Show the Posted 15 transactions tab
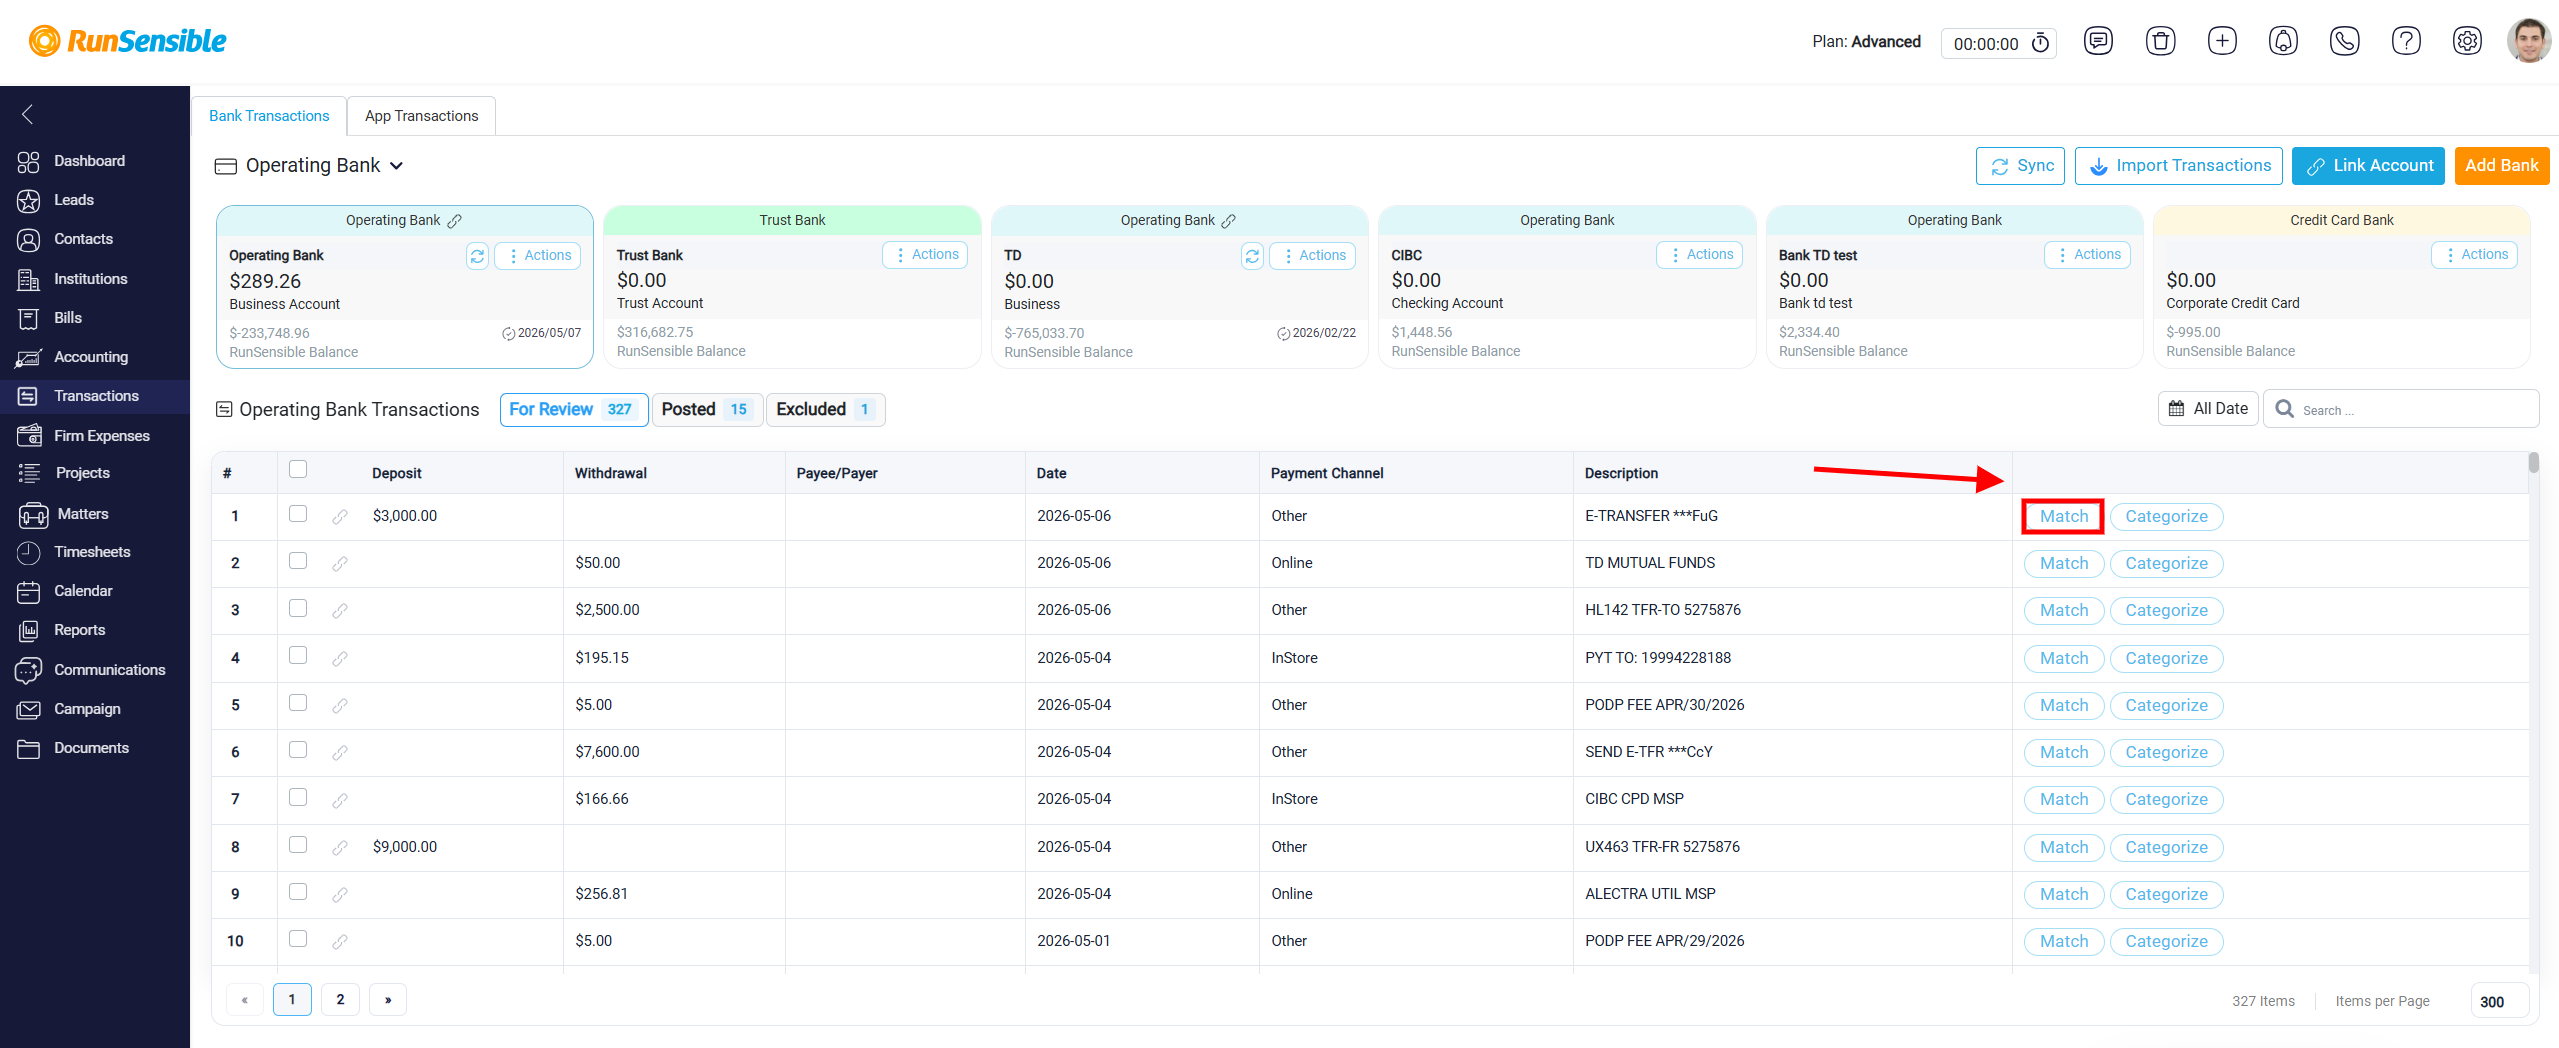This screenshot has height=1048, width=2559. 707,410
